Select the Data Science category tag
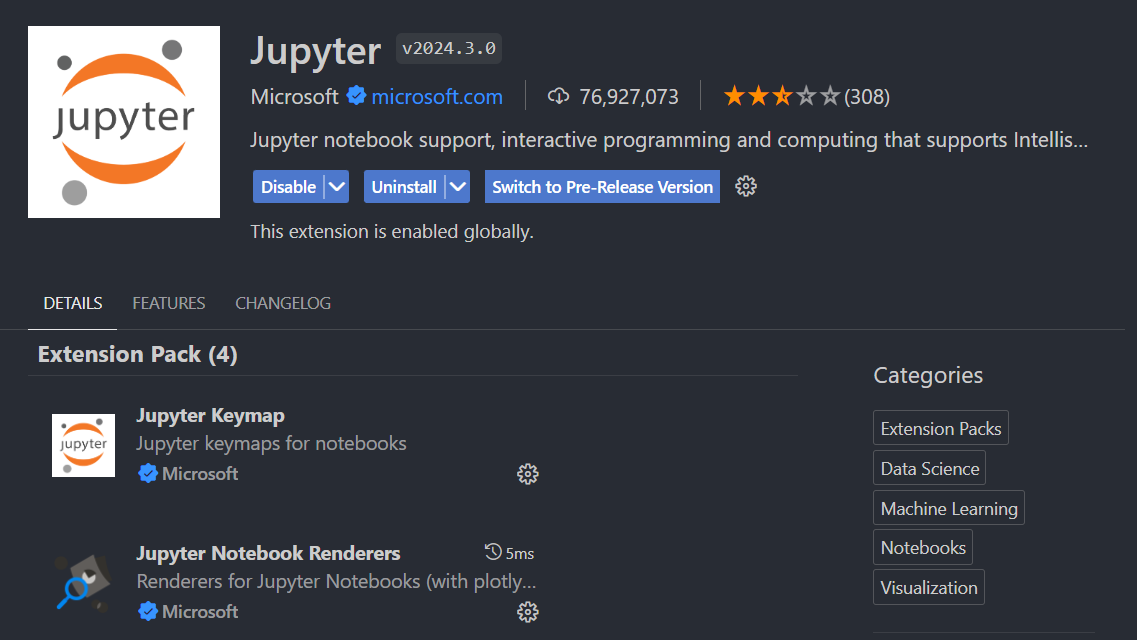 click(929, 468)
